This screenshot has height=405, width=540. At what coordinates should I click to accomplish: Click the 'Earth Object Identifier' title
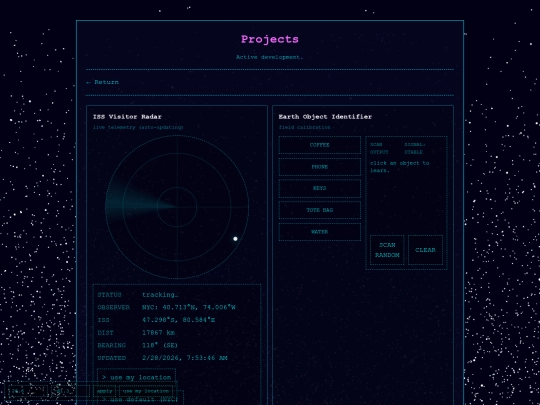coord(325,117)
